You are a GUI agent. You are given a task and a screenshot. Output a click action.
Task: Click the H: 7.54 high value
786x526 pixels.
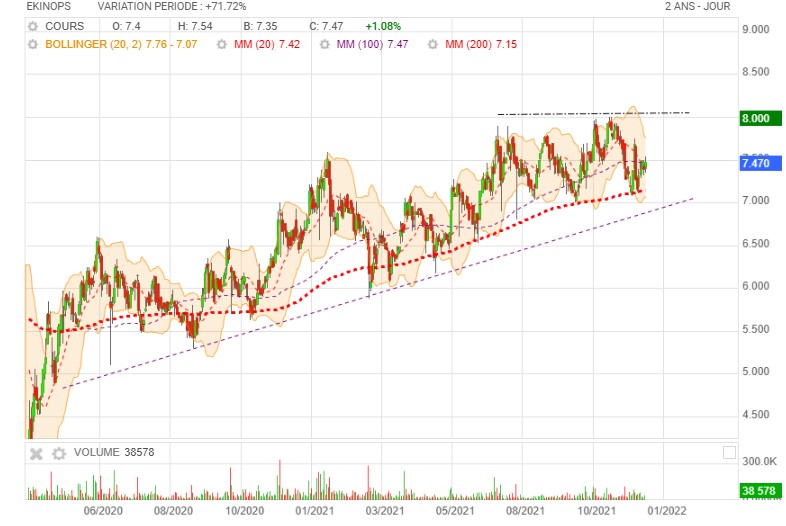195,26
